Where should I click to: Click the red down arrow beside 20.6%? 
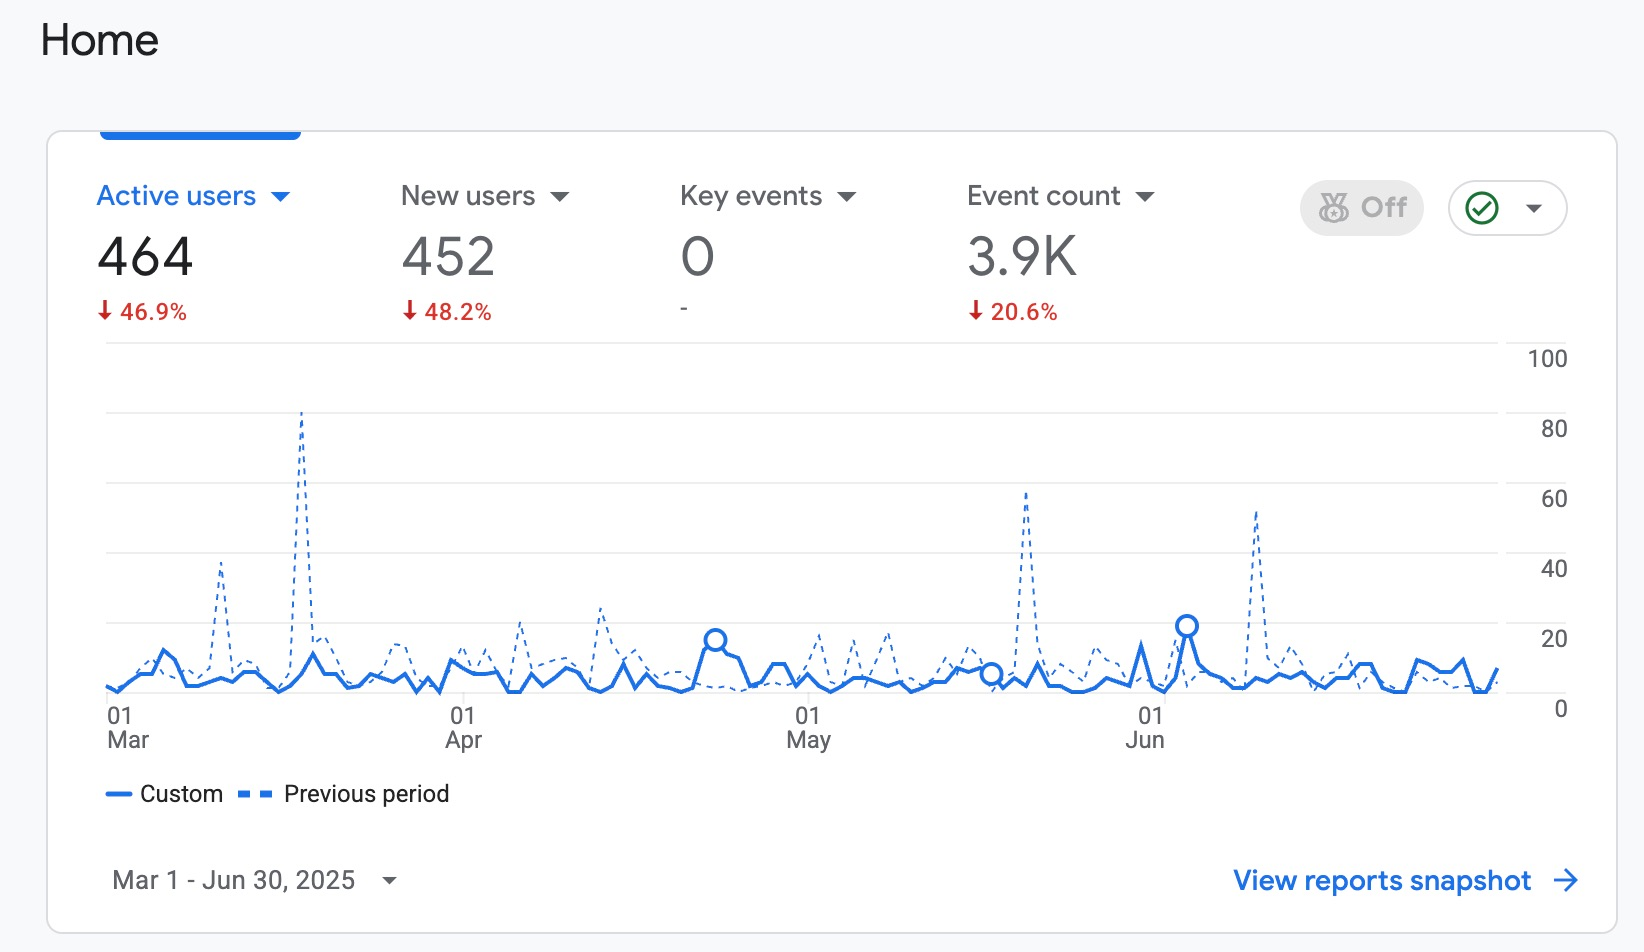coord(976,311)
